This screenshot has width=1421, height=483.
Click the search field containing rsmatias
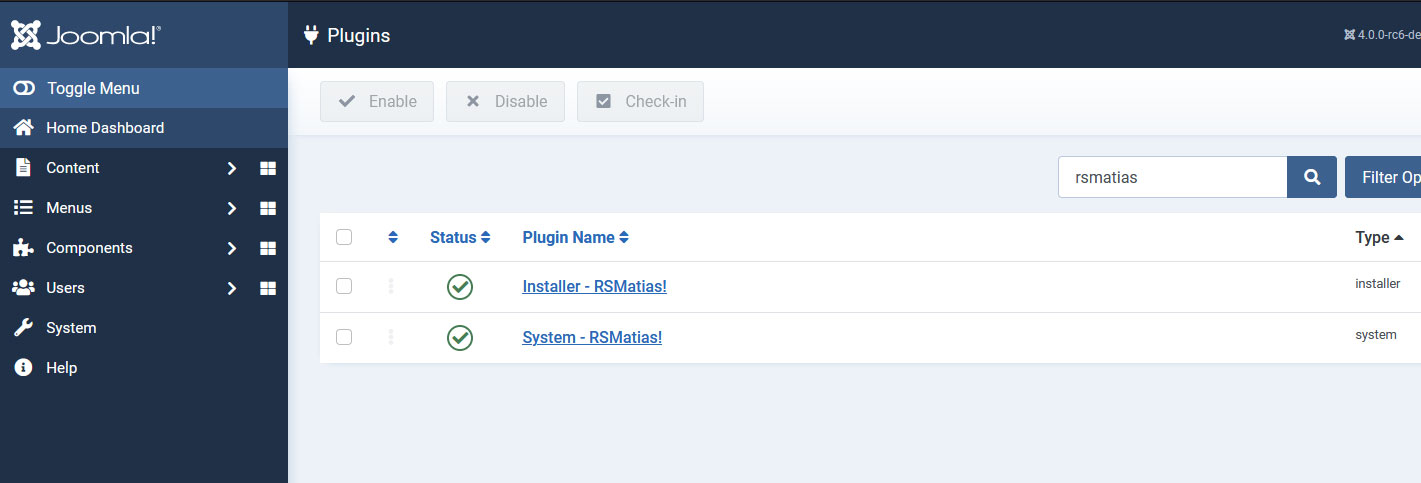tap(1172, 177)
